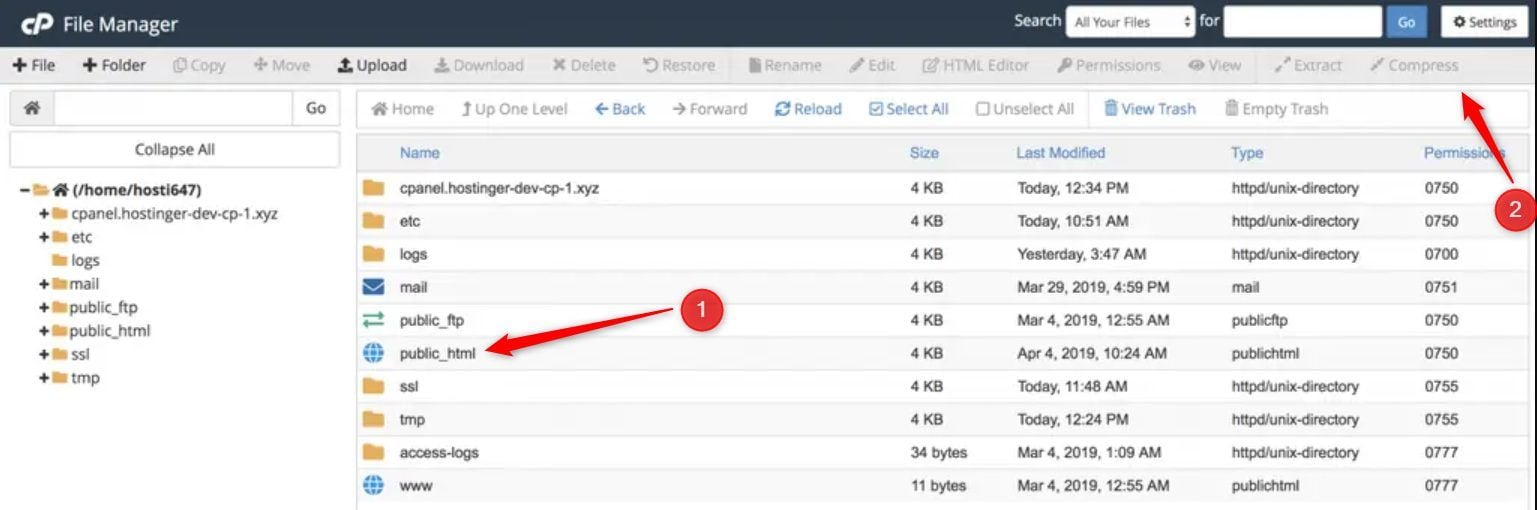The width and height of the screenshot is (1537, 510).
Task: Sort by the Type column header
Action: [1247, 153]
